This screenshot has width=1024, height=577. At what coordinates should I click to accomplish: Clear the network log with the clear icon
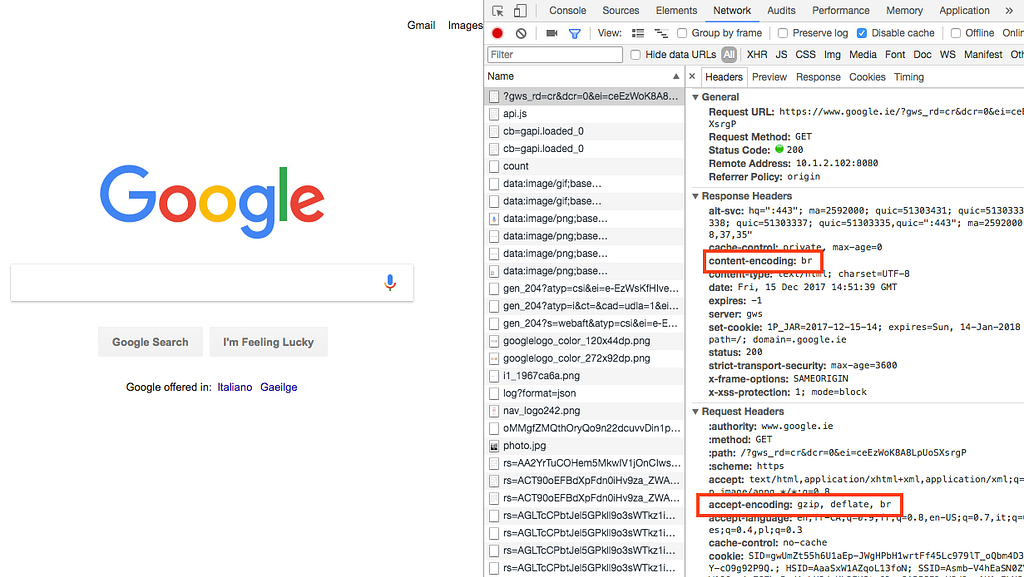[x=520, y=33]
